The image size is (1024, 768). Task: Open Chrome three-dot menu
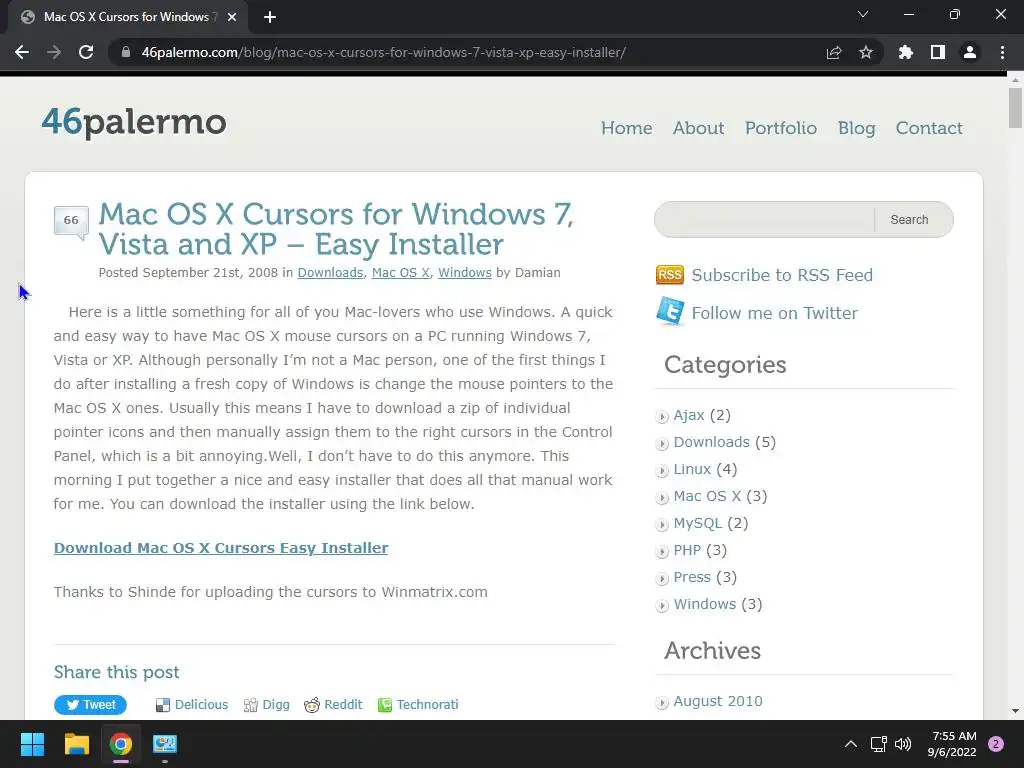[1002, 52]
